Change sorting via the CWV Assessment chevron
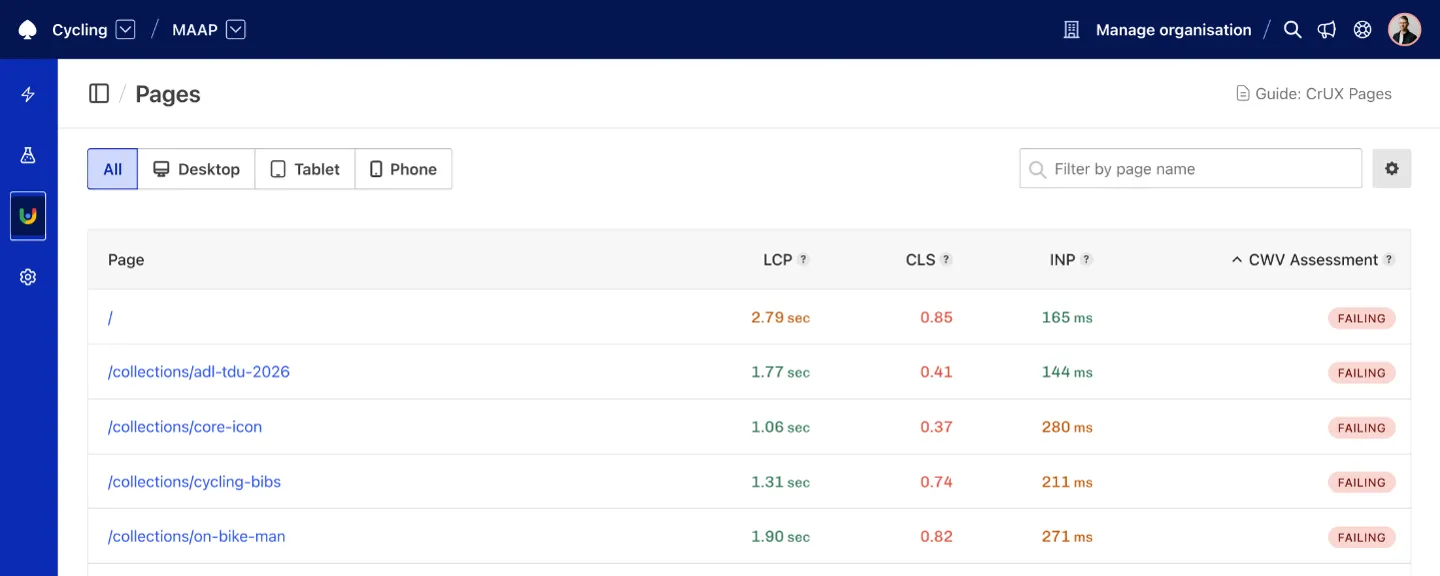The width and height of the screenshot is (1440, 576). [x=1236, y=259]
